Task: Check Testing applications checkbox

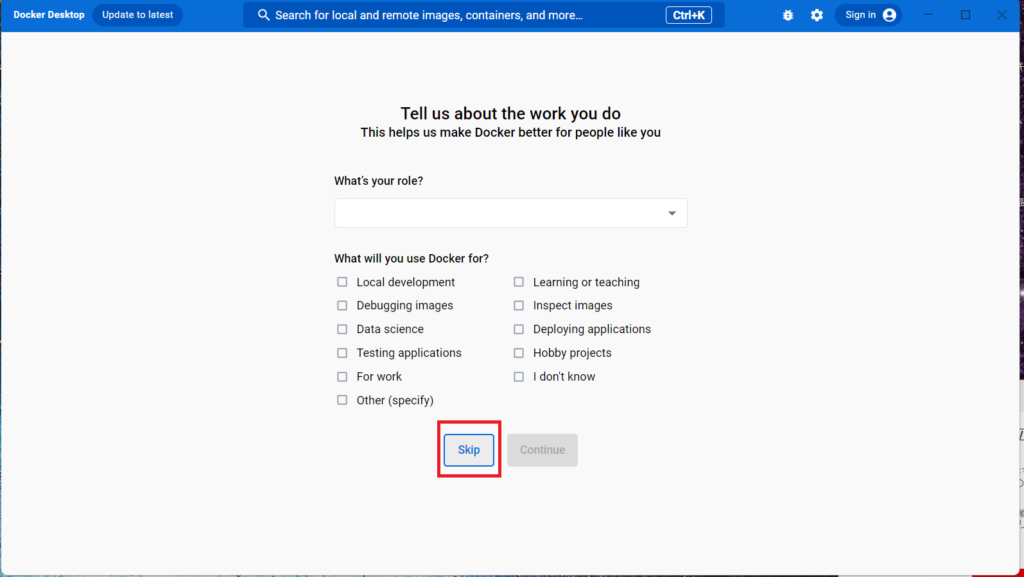Action: (x=342, y=353)
